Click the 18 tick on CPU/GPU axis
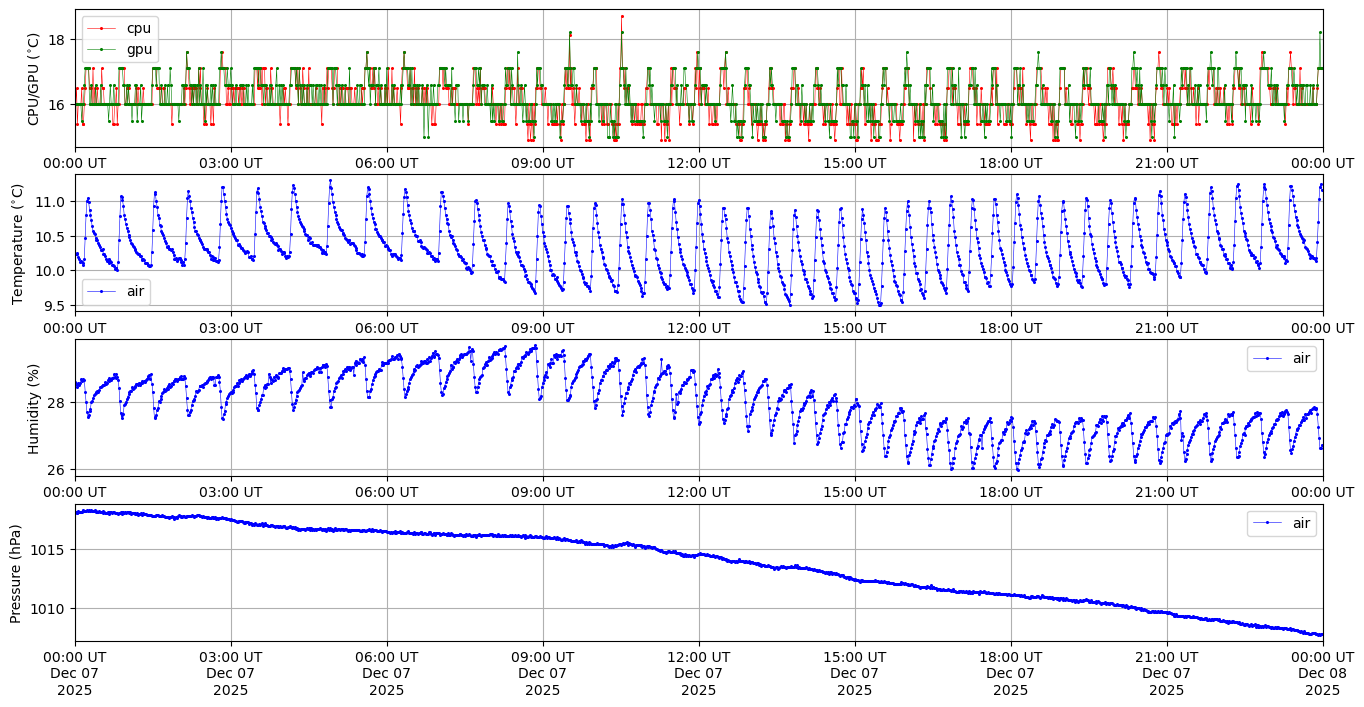 point(56,40)
